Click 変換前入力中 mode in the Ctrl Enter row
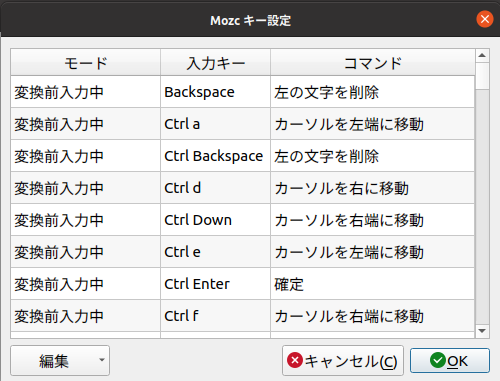This screenshot has height=381, width=500. click(86, 284)
